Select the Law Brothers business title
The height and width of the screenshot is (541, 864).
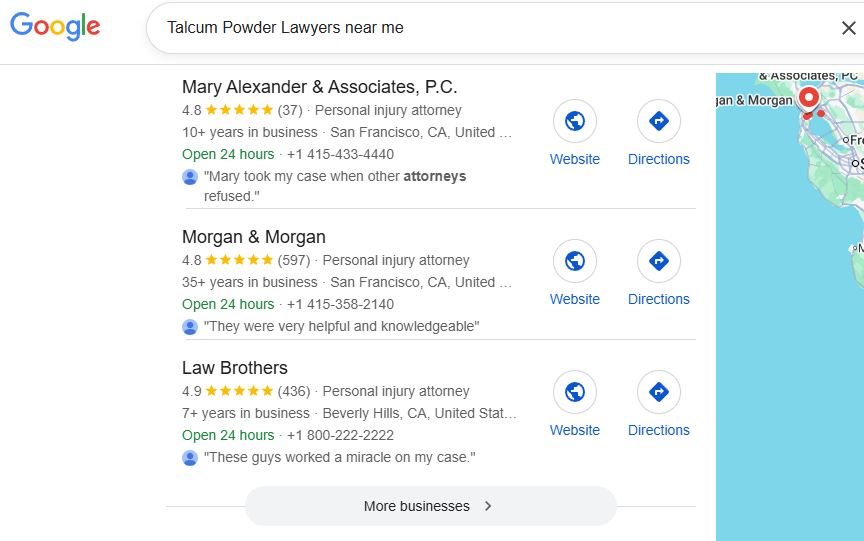(235, 368)
